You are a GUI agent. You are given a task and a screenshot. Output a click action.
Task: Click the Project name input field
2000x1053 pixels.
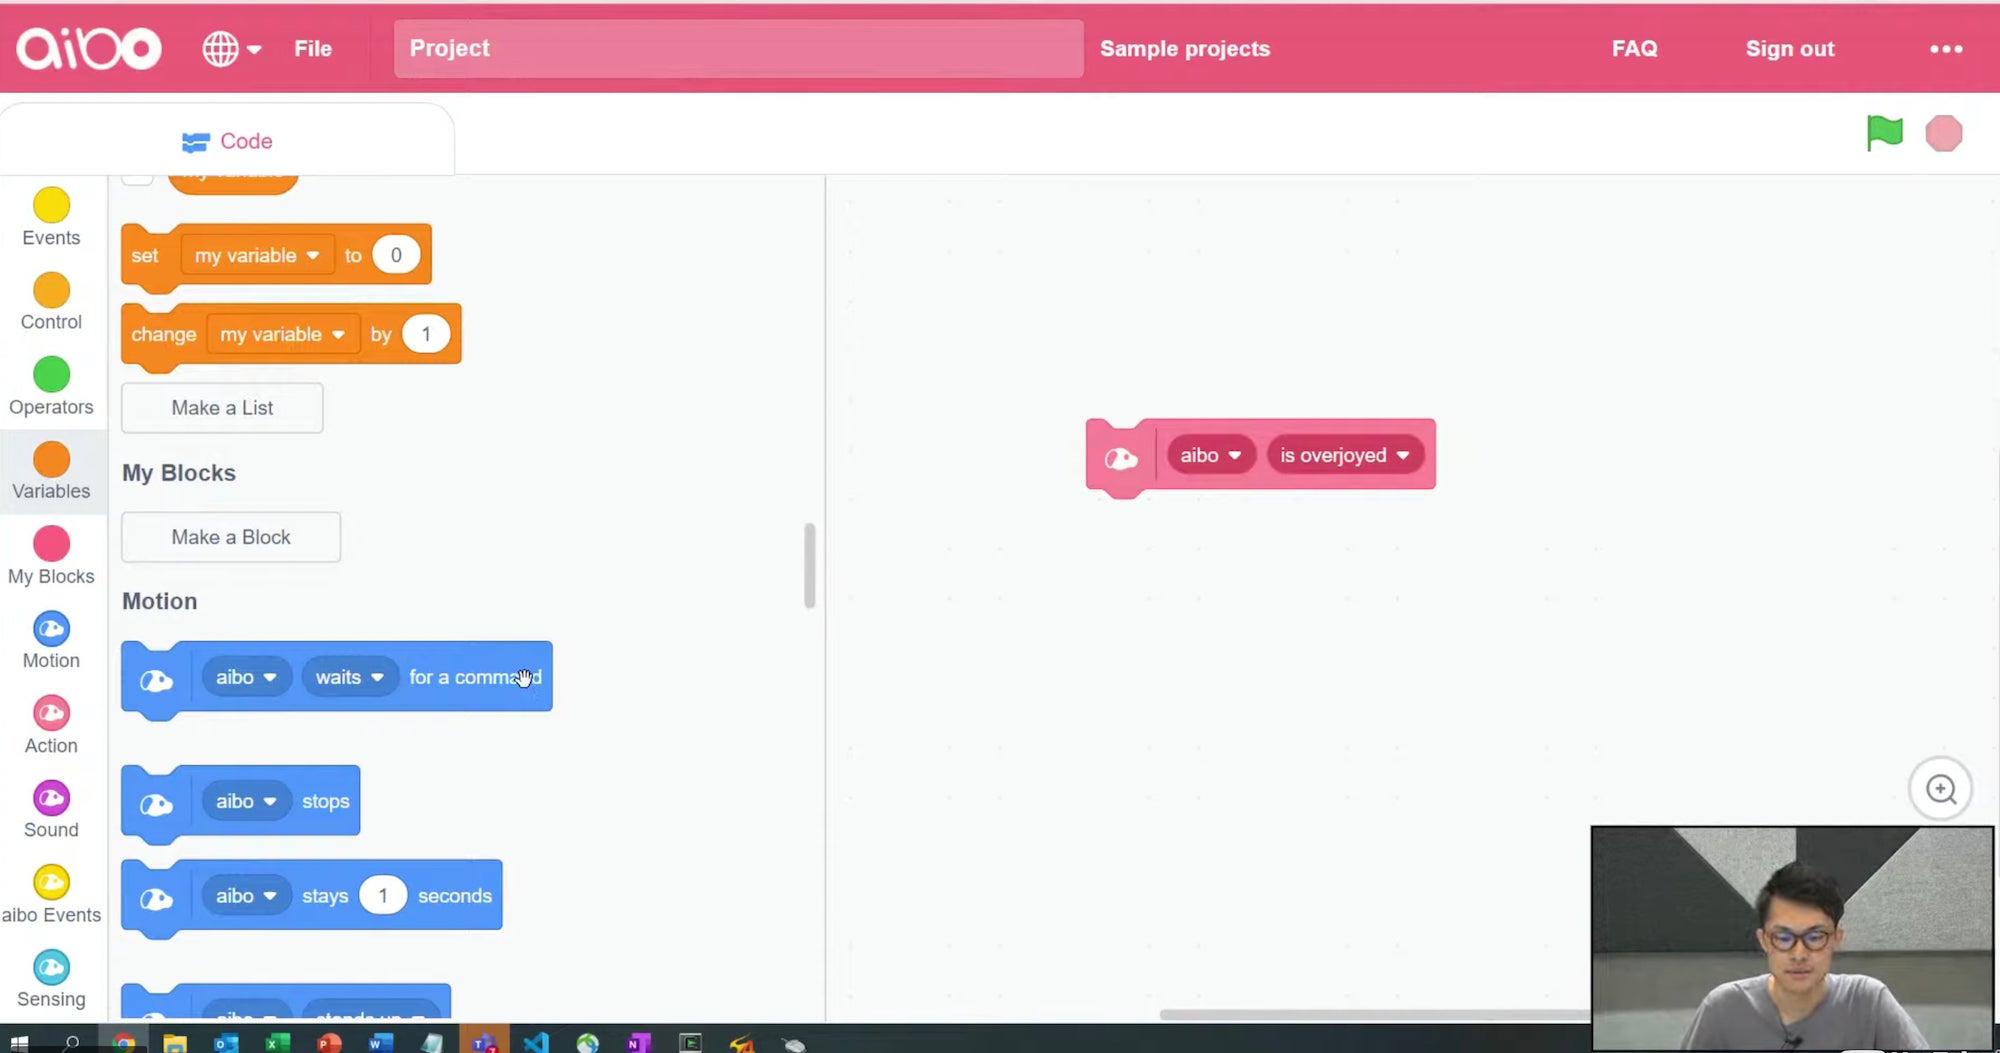coord(738,48)
